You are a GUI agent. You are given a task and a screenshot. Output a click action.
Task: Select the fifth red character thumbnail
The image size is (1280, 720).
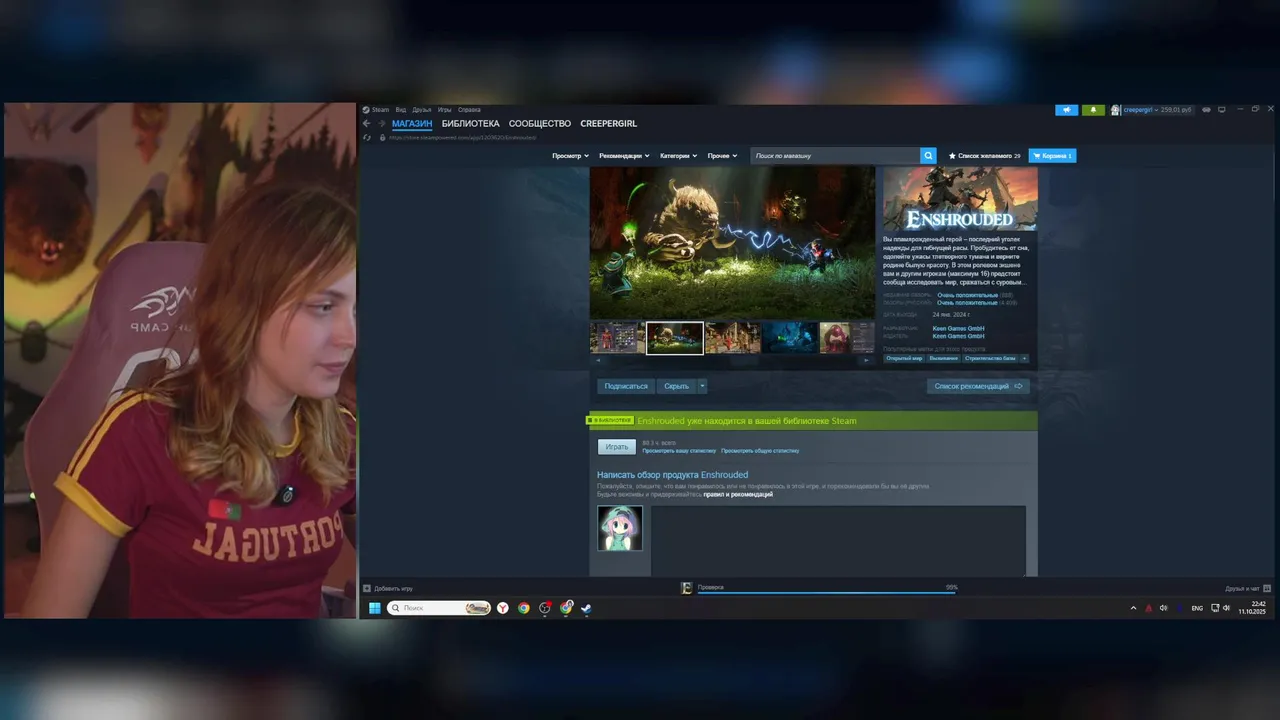pyautogui.click(x=847, y=338)
